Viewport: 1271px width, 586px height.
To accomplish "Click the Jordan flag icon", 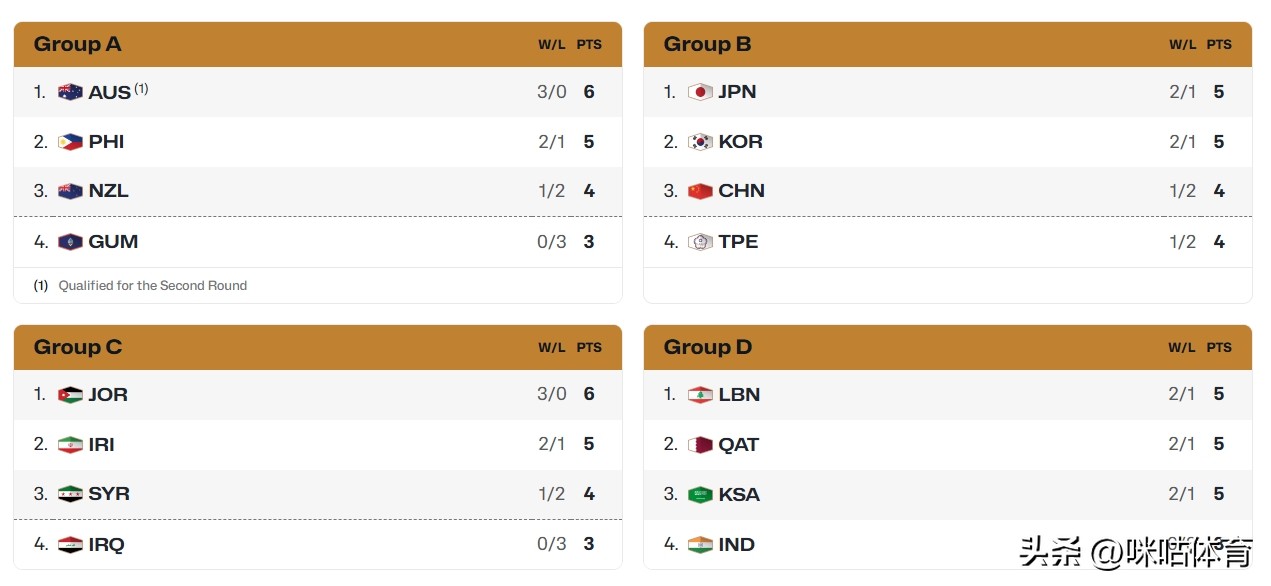I will pos(70,395).
